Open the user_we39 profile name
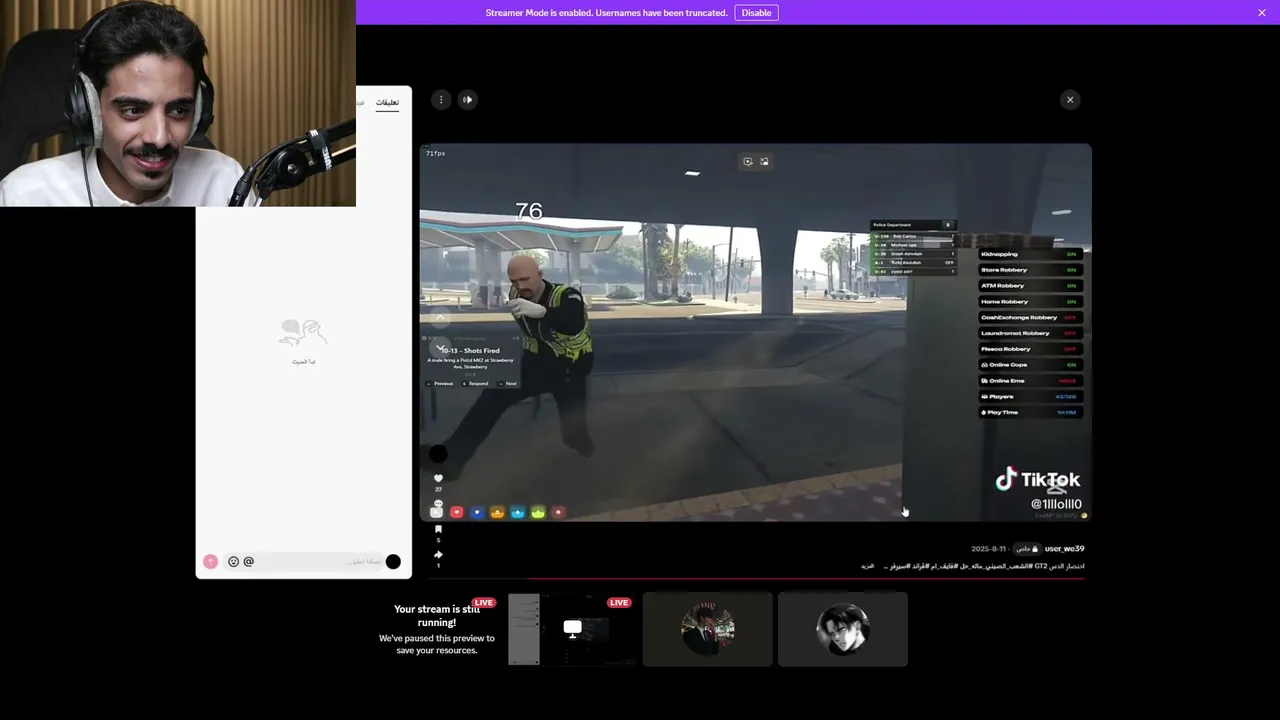Screen dimensions: 1280x720 coord(1064,549)
